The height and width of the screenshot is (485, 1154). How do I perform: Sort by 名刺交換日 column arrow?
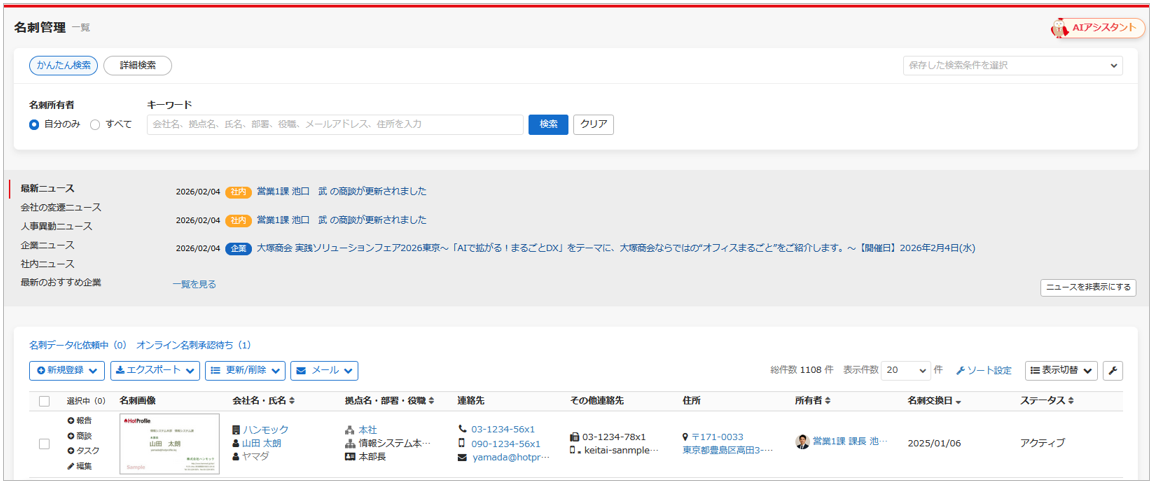(960, 402)
